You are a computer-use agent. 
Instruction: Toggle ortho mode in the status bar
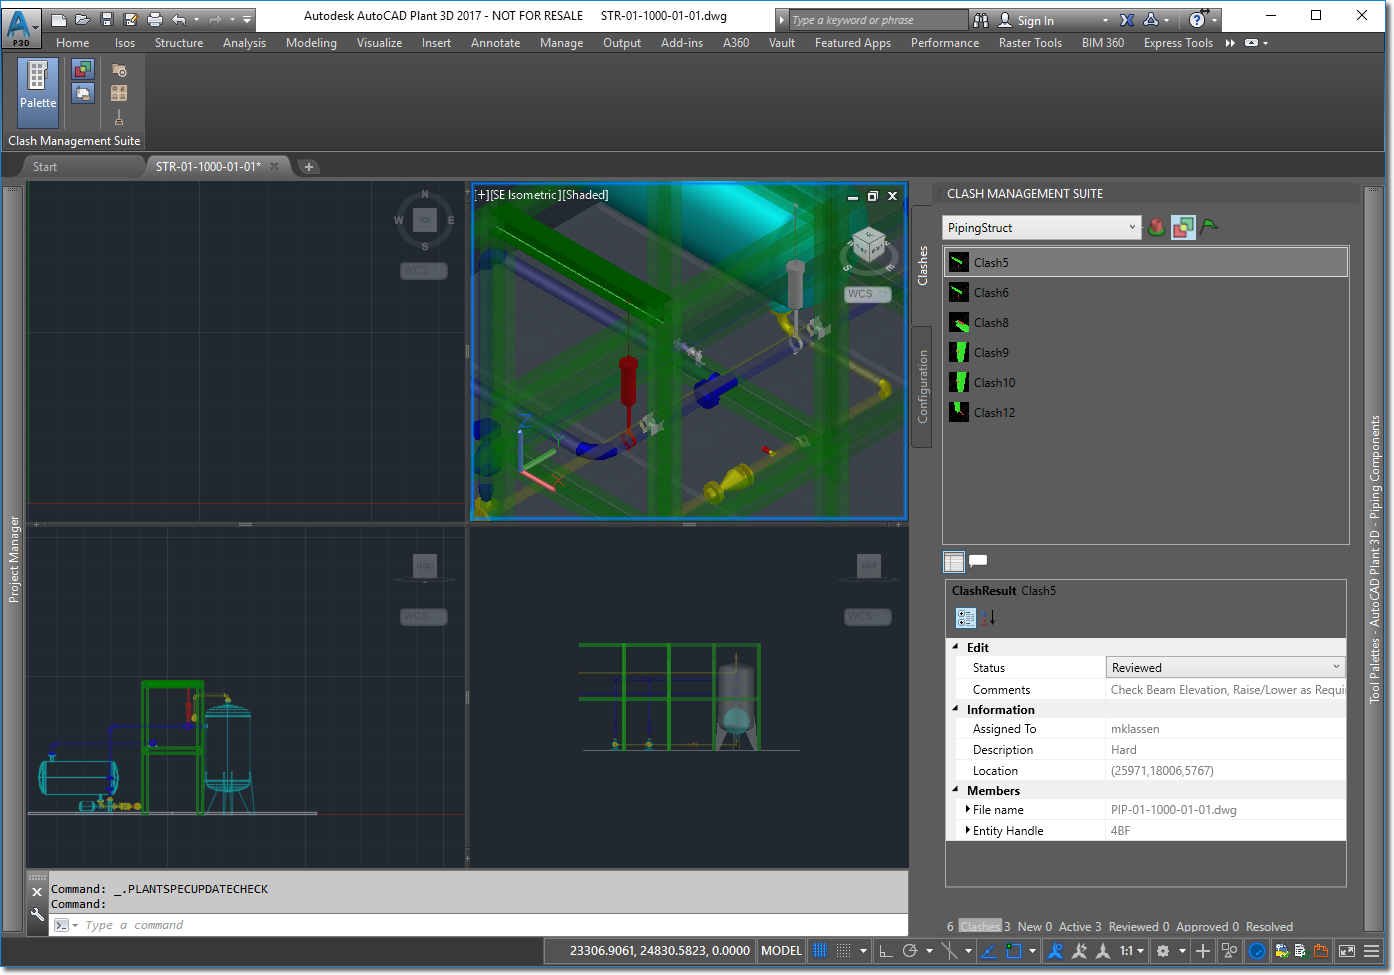point(886,951)
